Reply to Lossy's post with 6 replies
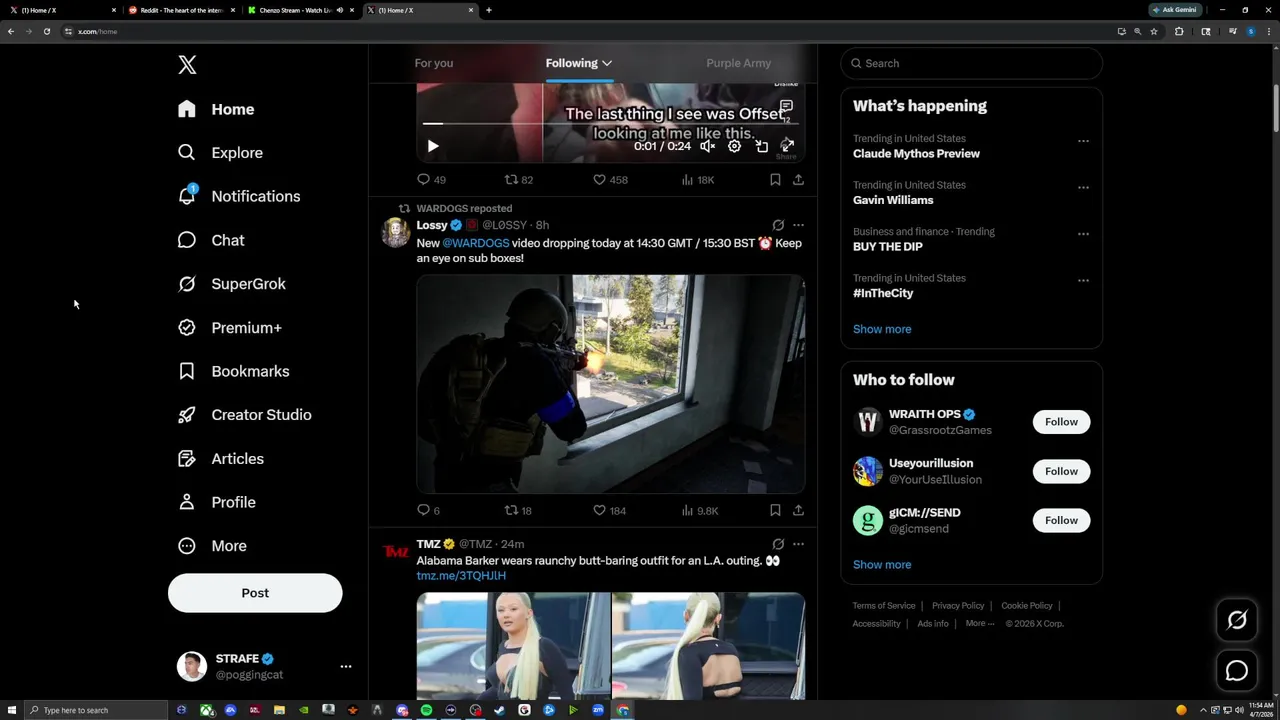1280x720 pixels. click(x=428, y=510)
